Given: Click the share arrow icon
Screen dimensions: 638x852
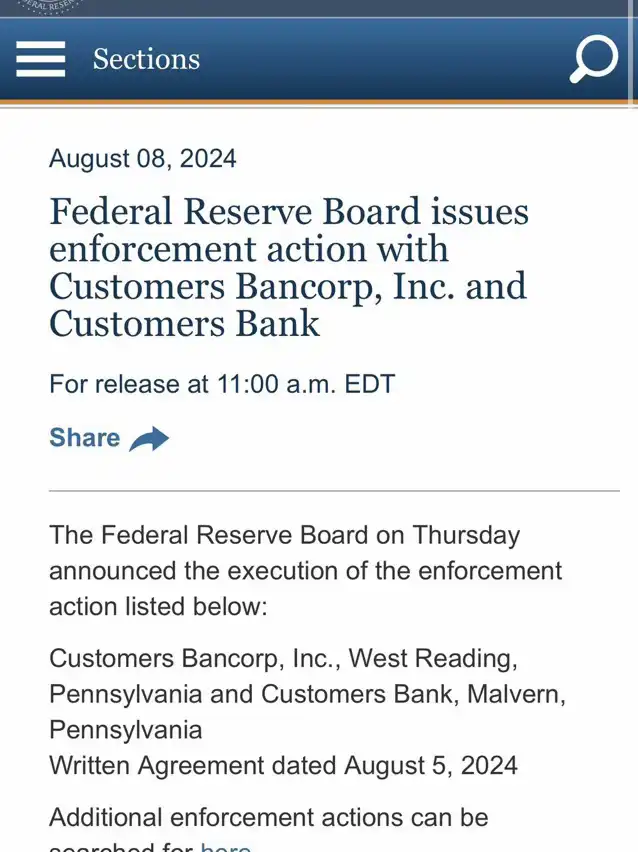Looking at the screenshot, I should pos(149,439).
